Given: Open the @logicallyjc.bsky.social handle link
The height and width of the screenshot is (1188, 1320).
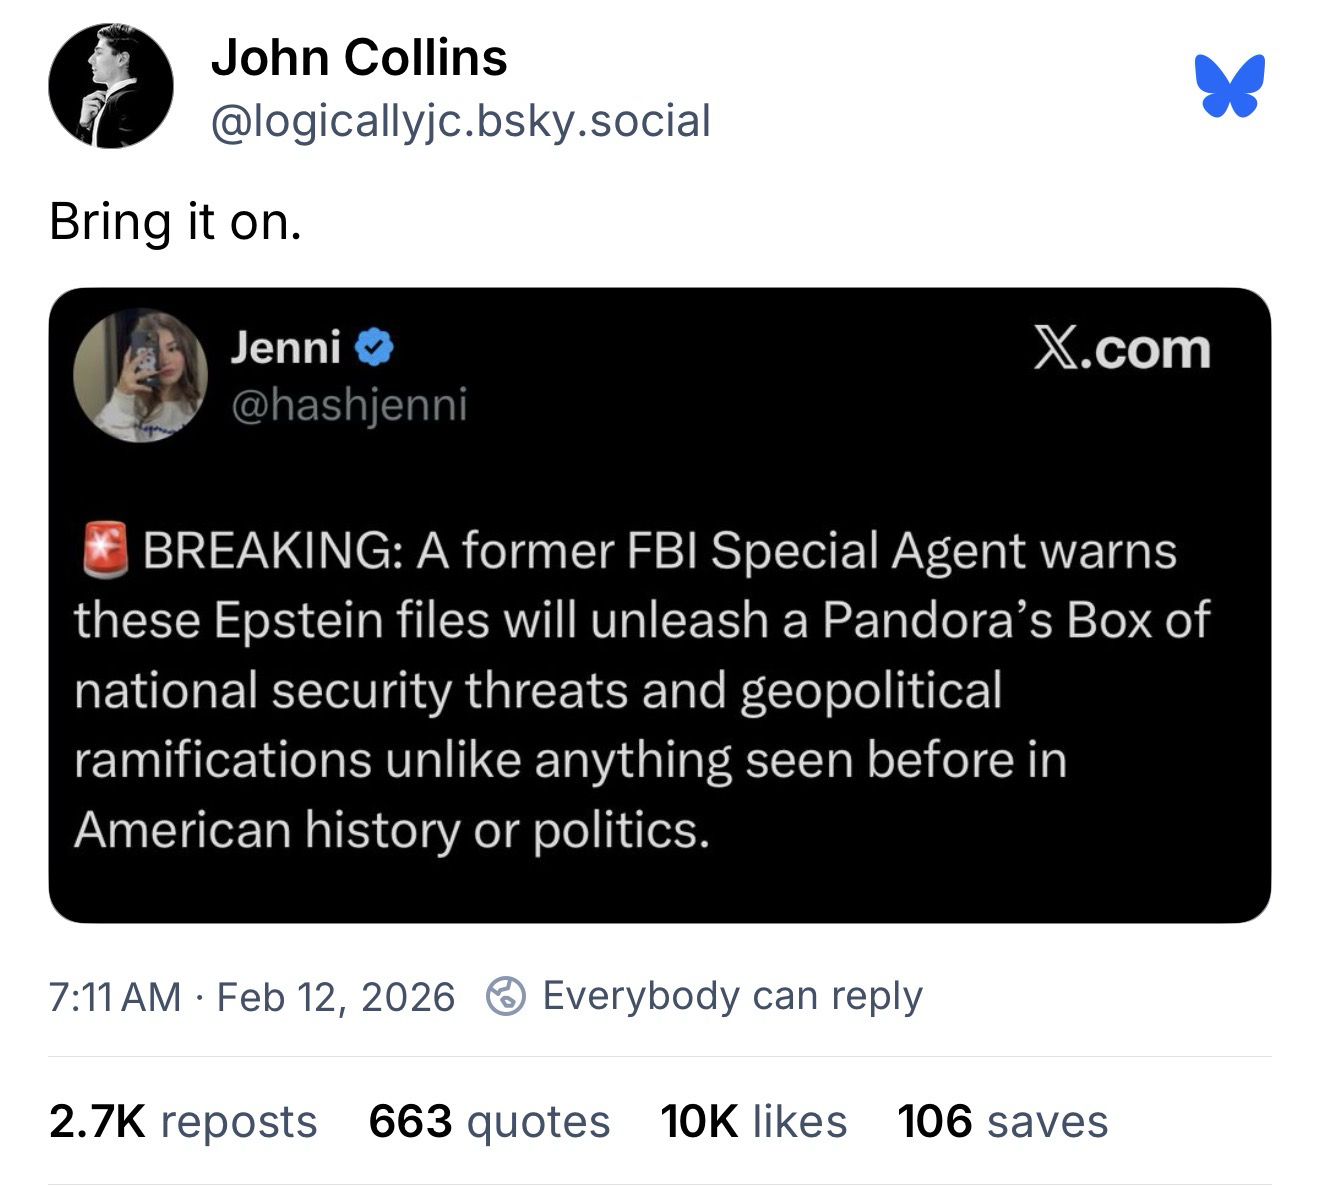Looking at the screenshot, I should coord(460,120).
